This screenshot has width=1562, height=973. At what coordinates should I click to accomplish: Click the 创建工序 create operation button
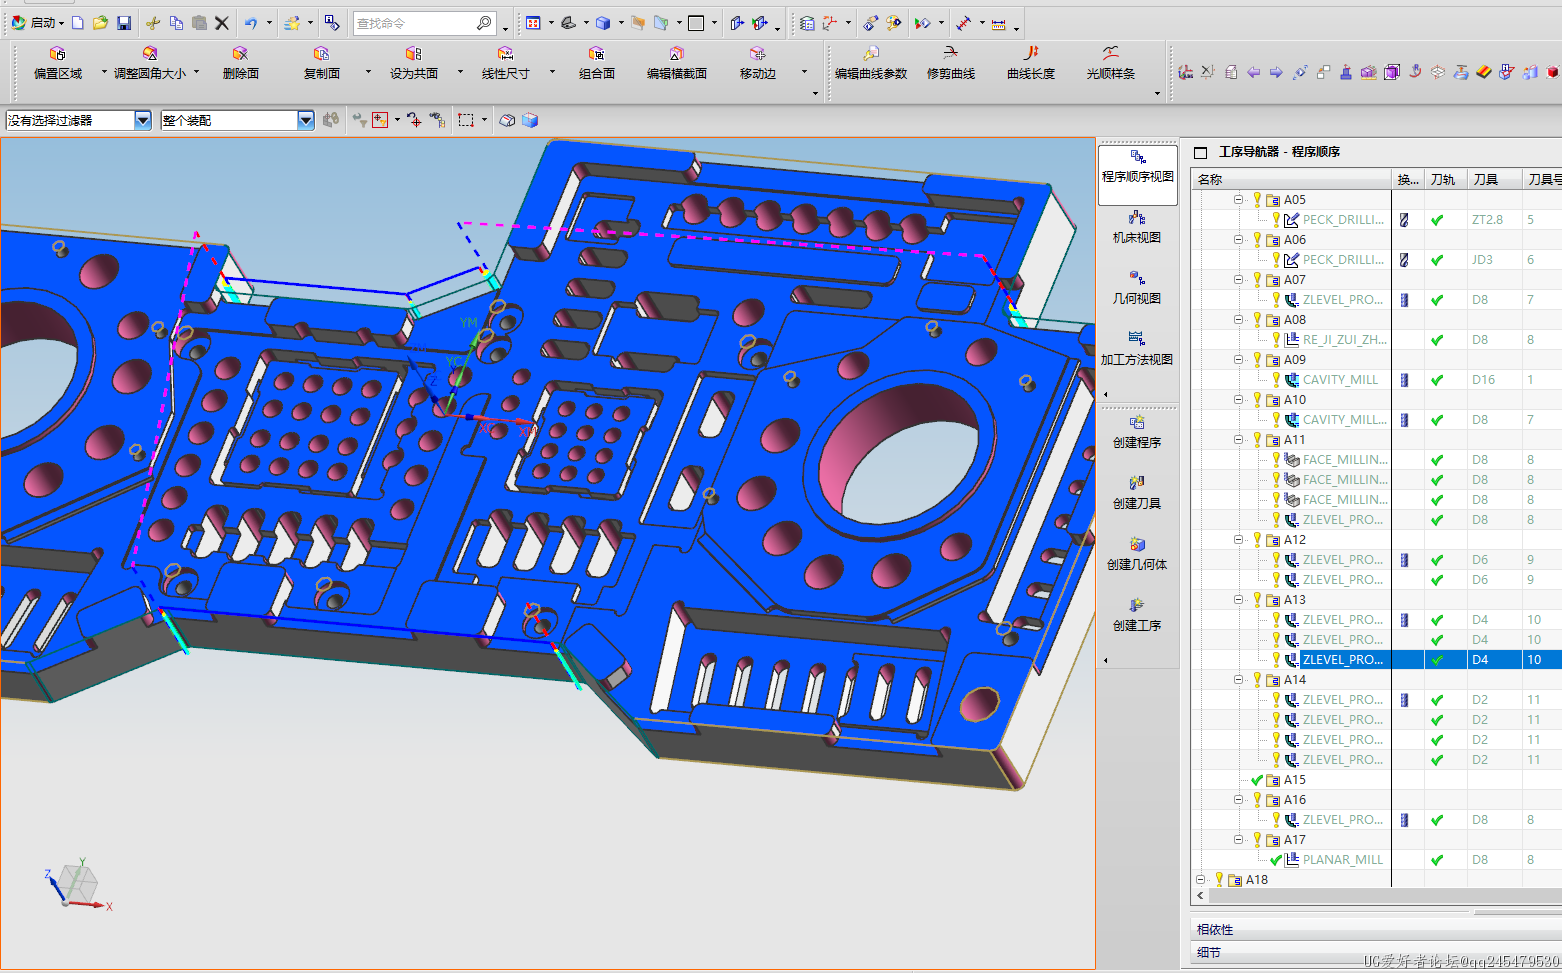pos(1137,615)
